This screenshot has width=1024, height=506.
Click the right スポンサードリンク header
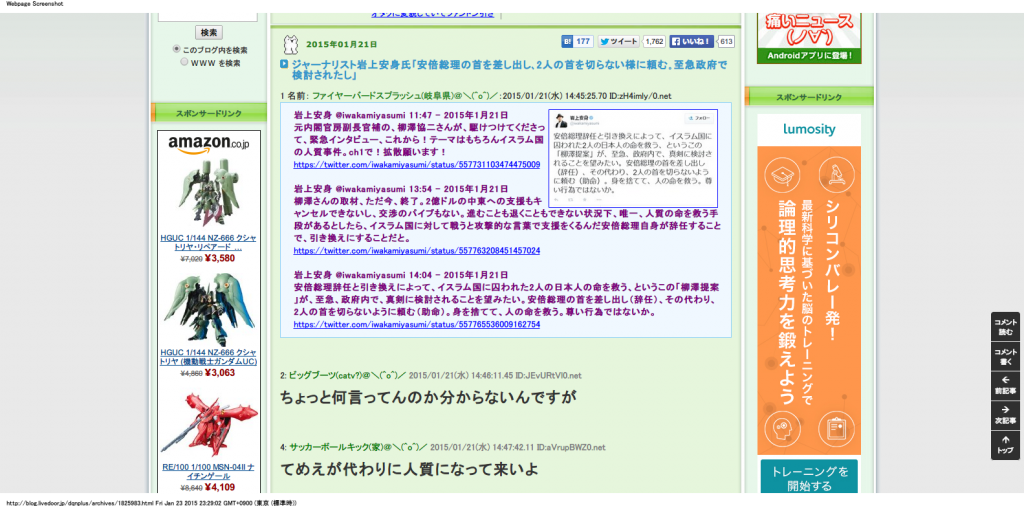coord(809,97)
